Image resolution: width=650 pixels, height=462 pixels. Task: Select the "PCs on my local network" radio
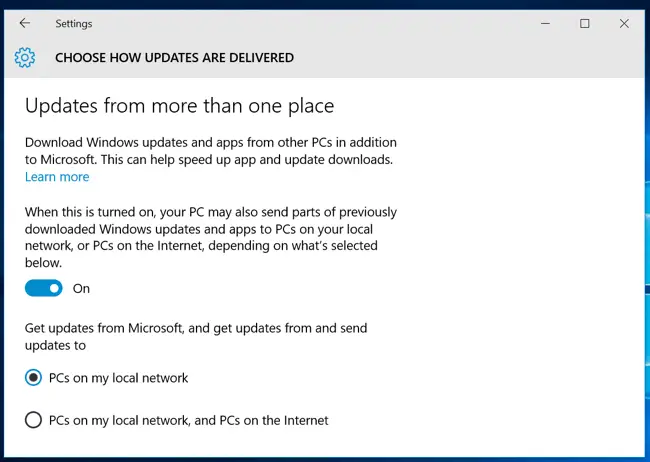point(33,378)
